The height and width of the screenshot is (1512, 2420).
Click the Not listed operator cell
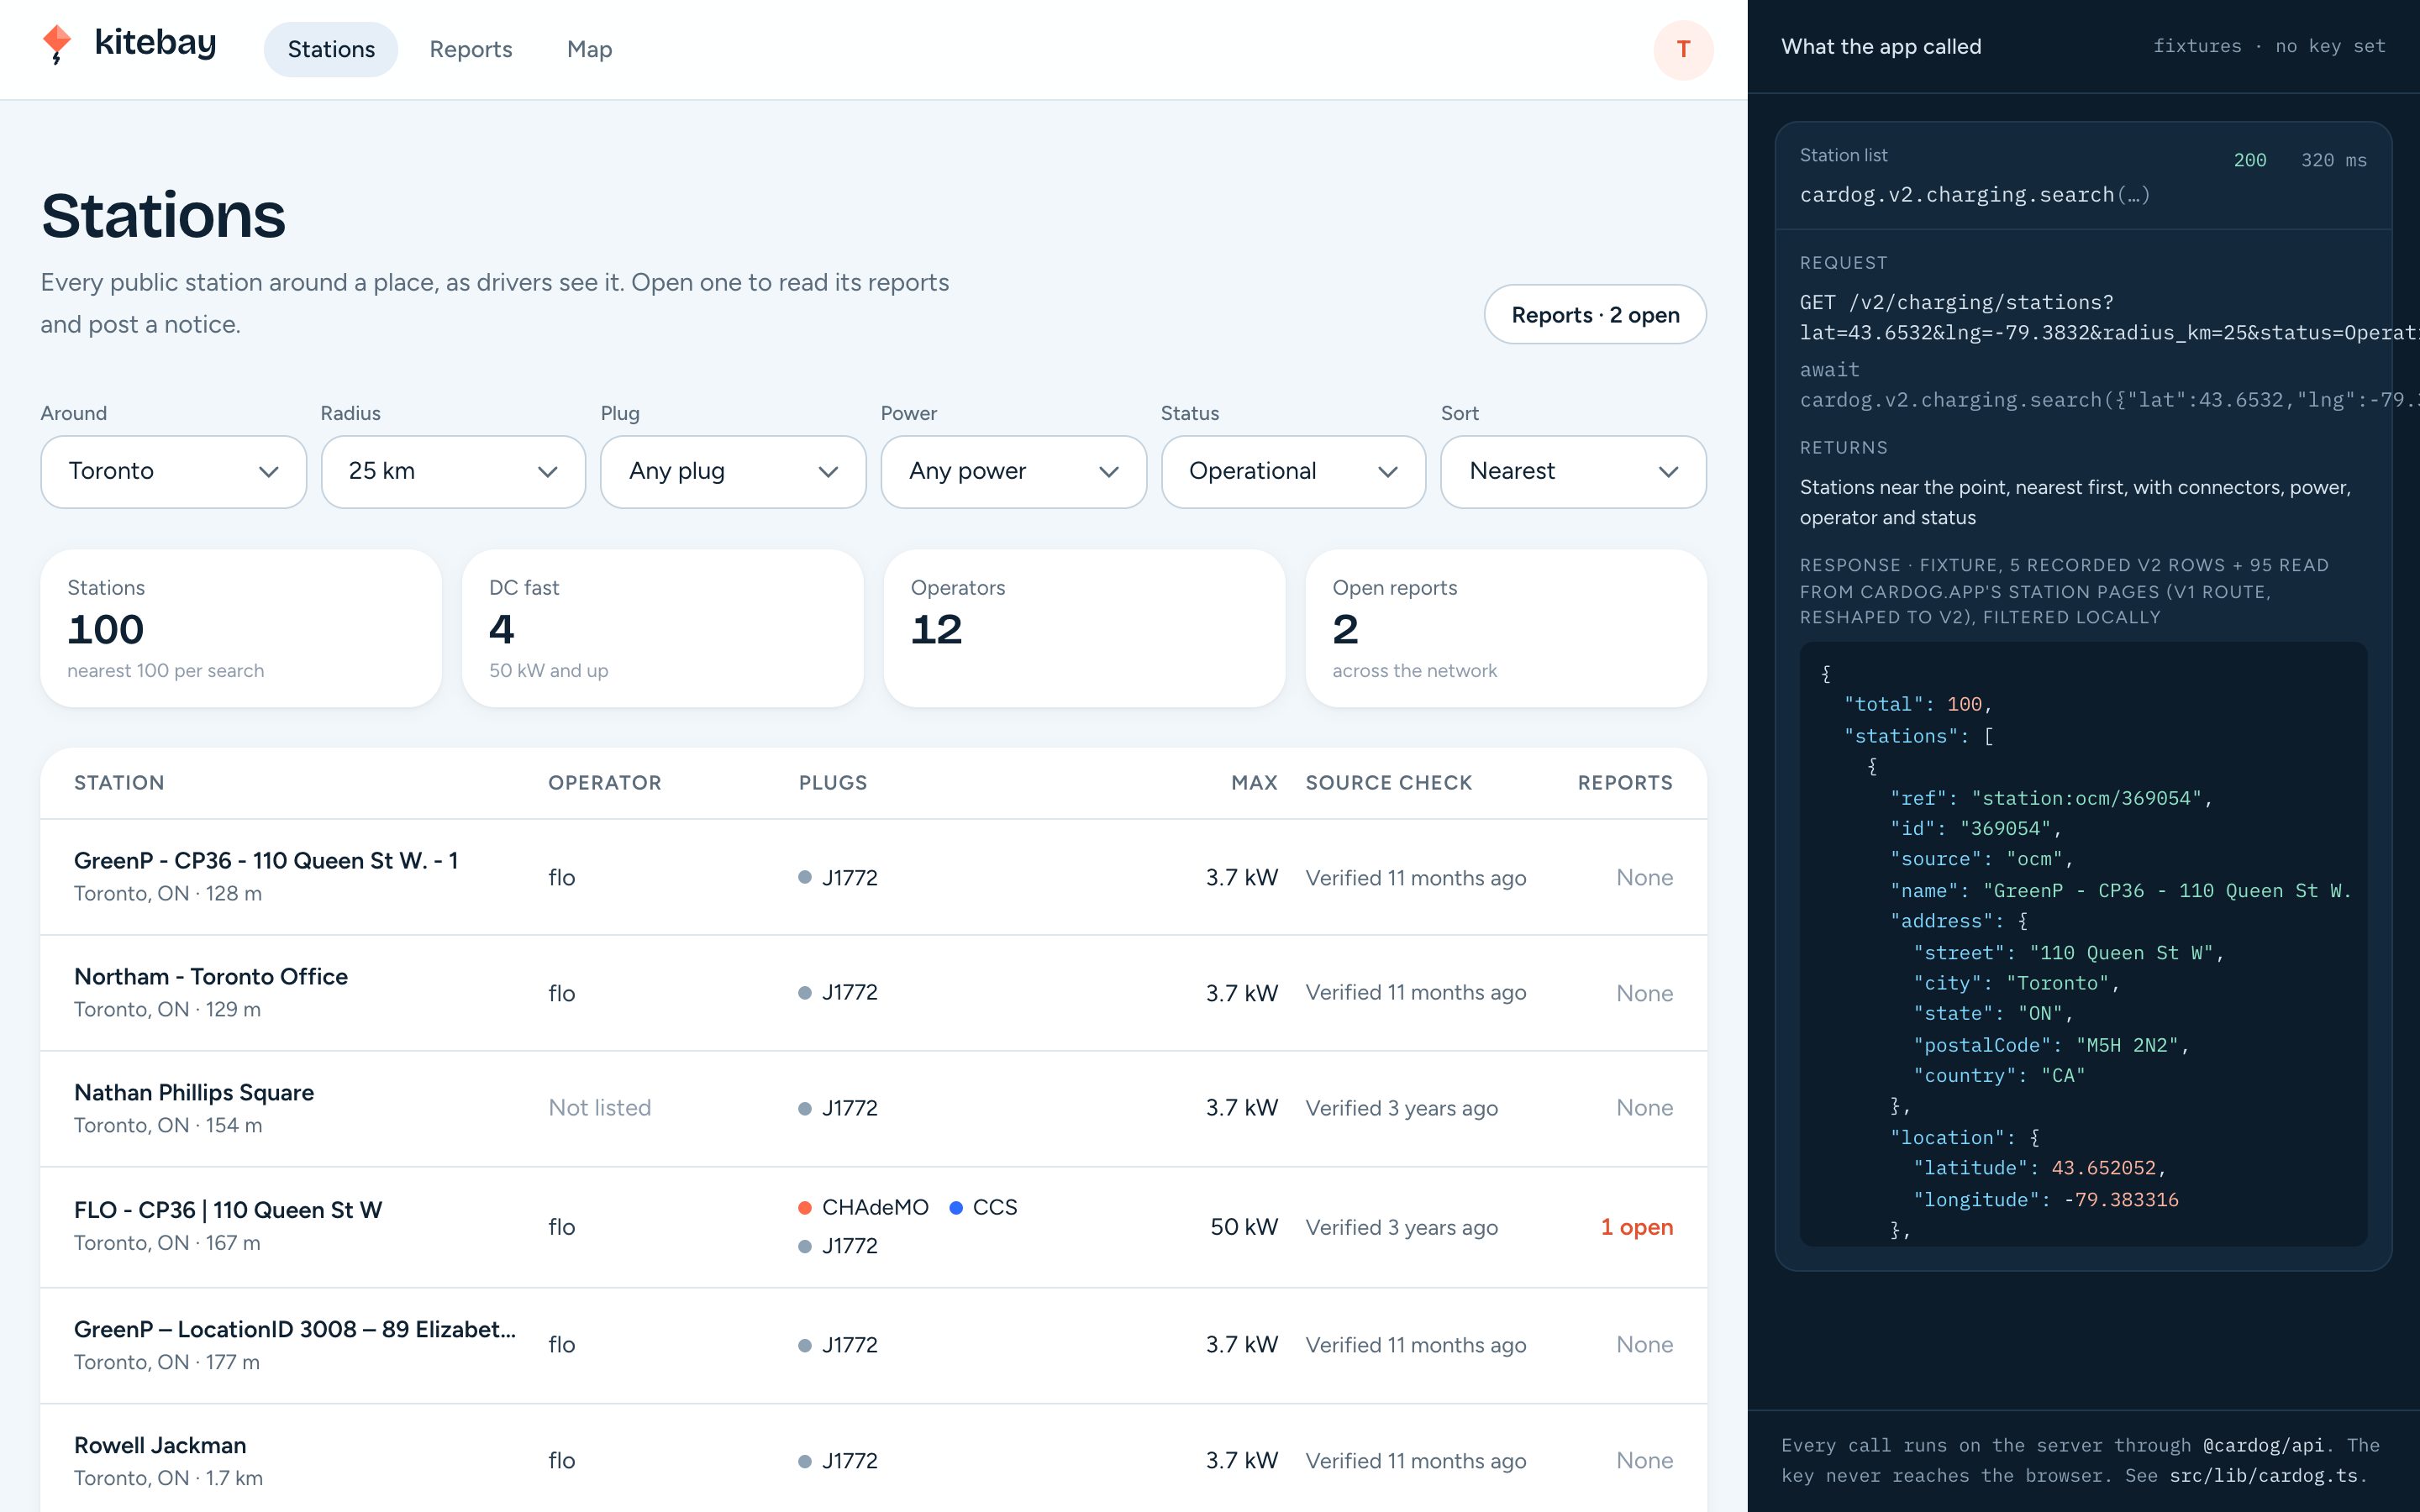(599, 1108)
